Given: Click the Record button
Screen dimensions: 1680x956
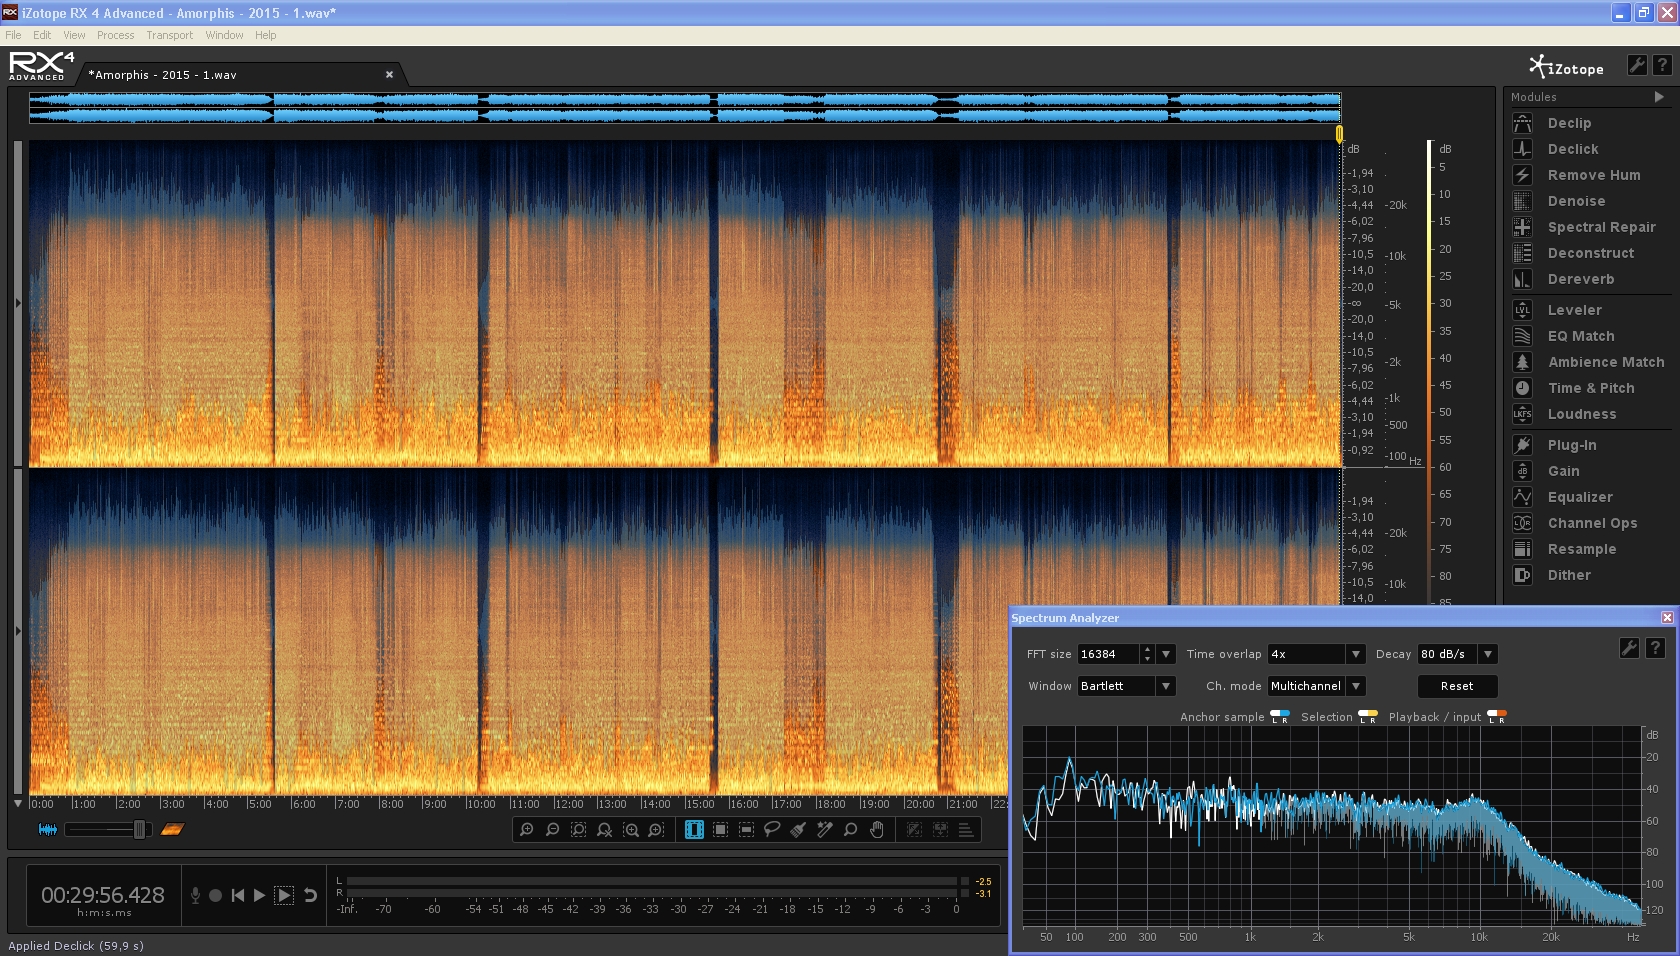Looking at the screenshot, I should [x=215, y=895].
